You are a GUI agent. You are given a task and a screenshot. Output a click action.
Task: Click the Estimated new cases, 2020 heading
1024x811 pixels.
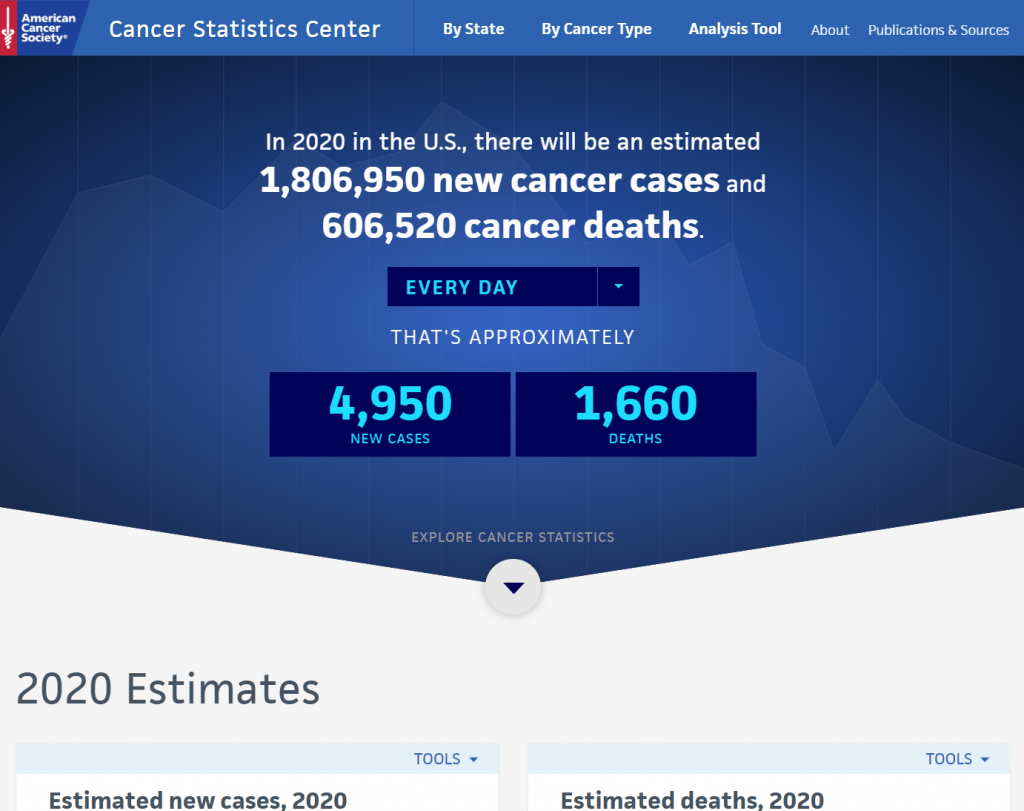[198, 800]
